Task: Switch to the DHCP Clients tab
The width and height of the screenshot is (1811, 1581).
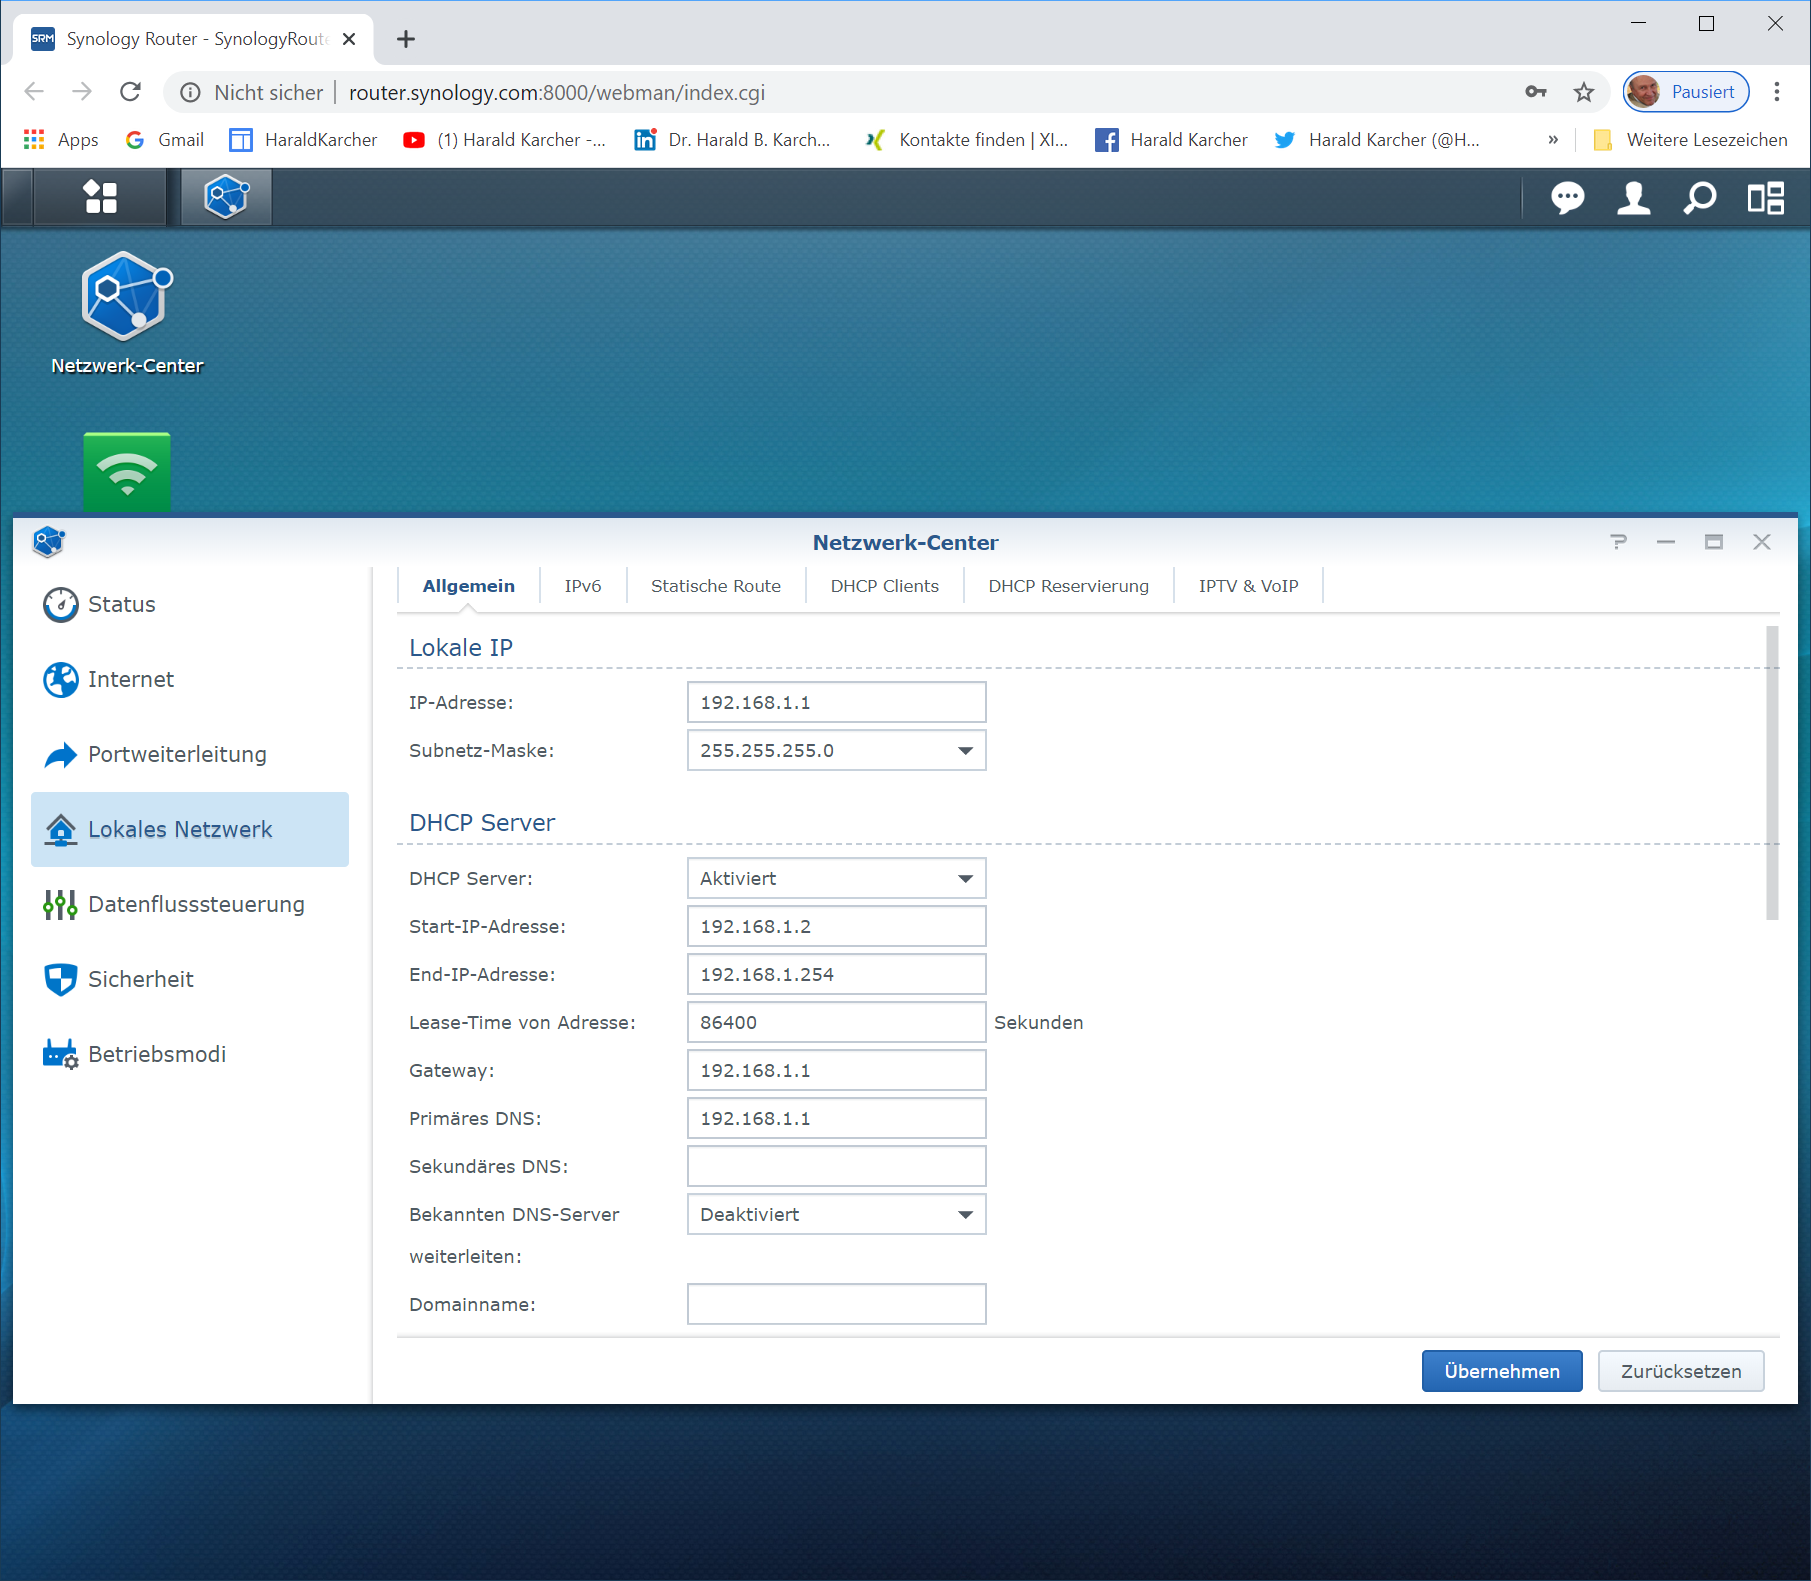Action: pyautogui.click(x=884, y=586)
